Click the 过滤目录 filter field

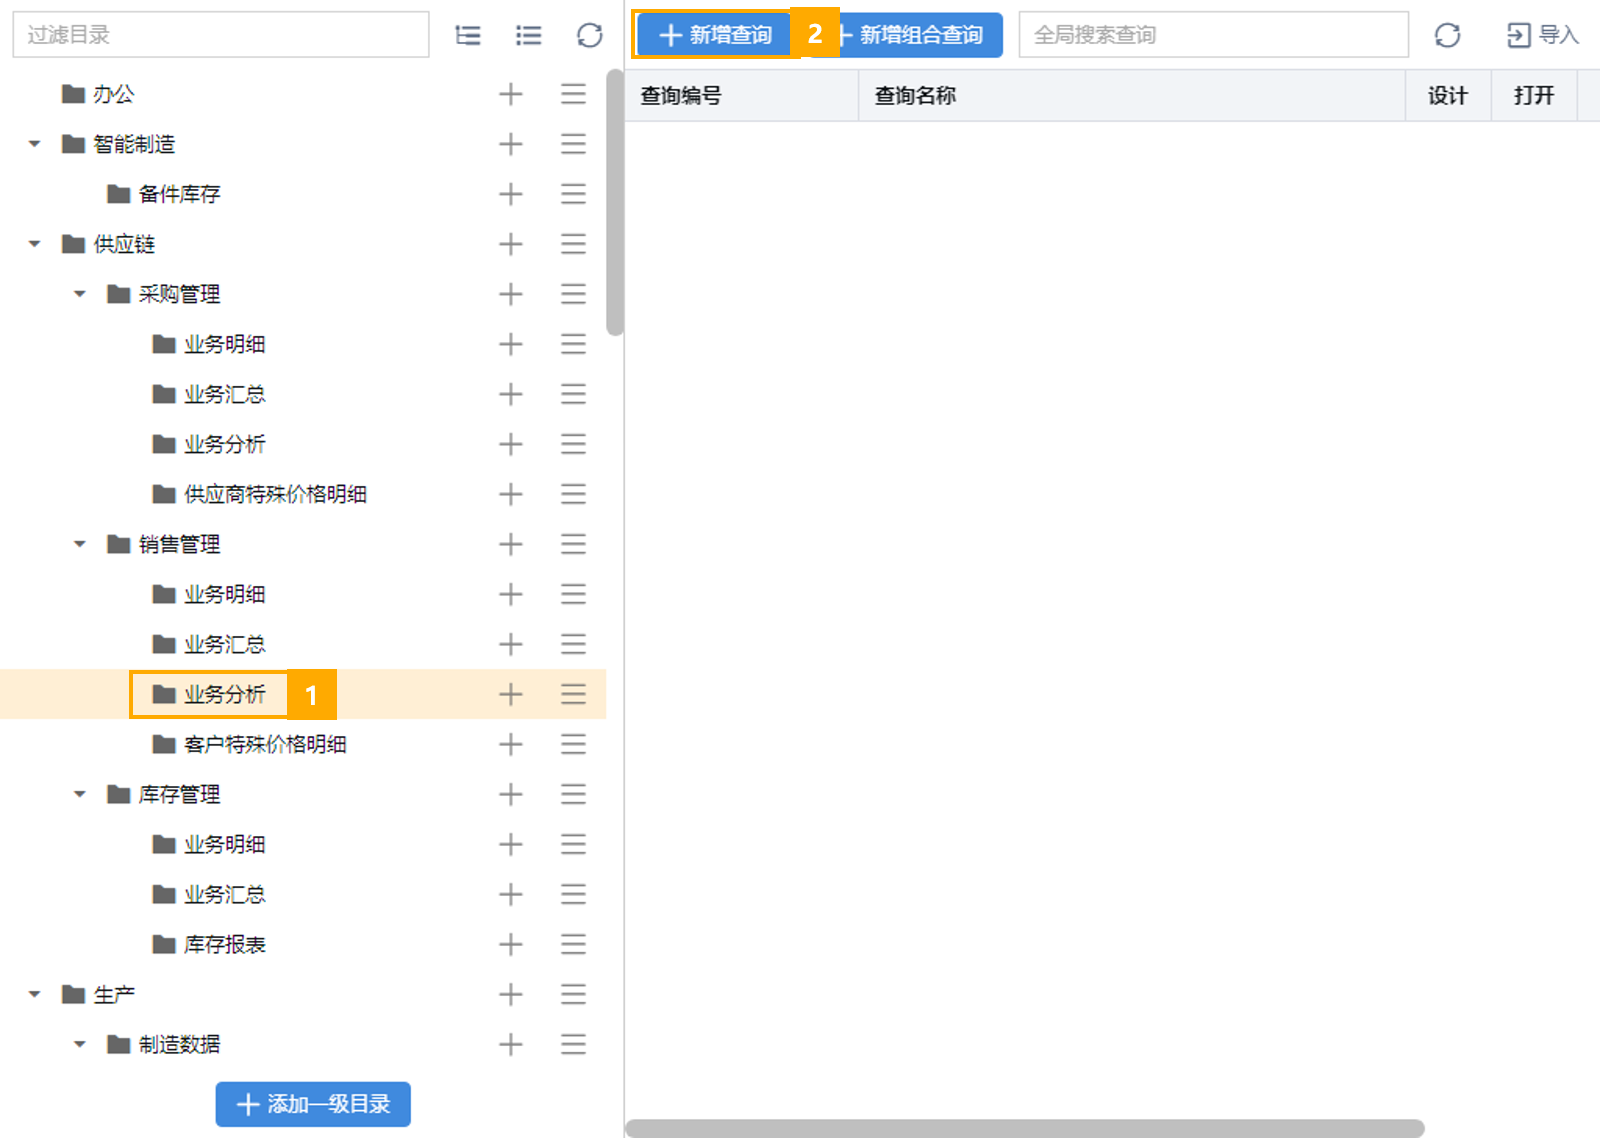coord(221,35)
